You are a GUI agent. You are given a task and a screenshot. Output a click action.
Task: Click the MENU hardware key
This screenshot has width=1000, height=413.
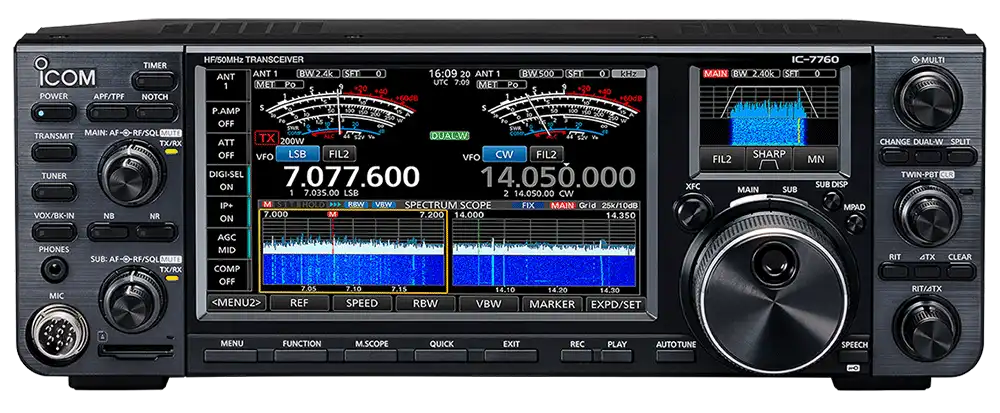click(231, 355)
